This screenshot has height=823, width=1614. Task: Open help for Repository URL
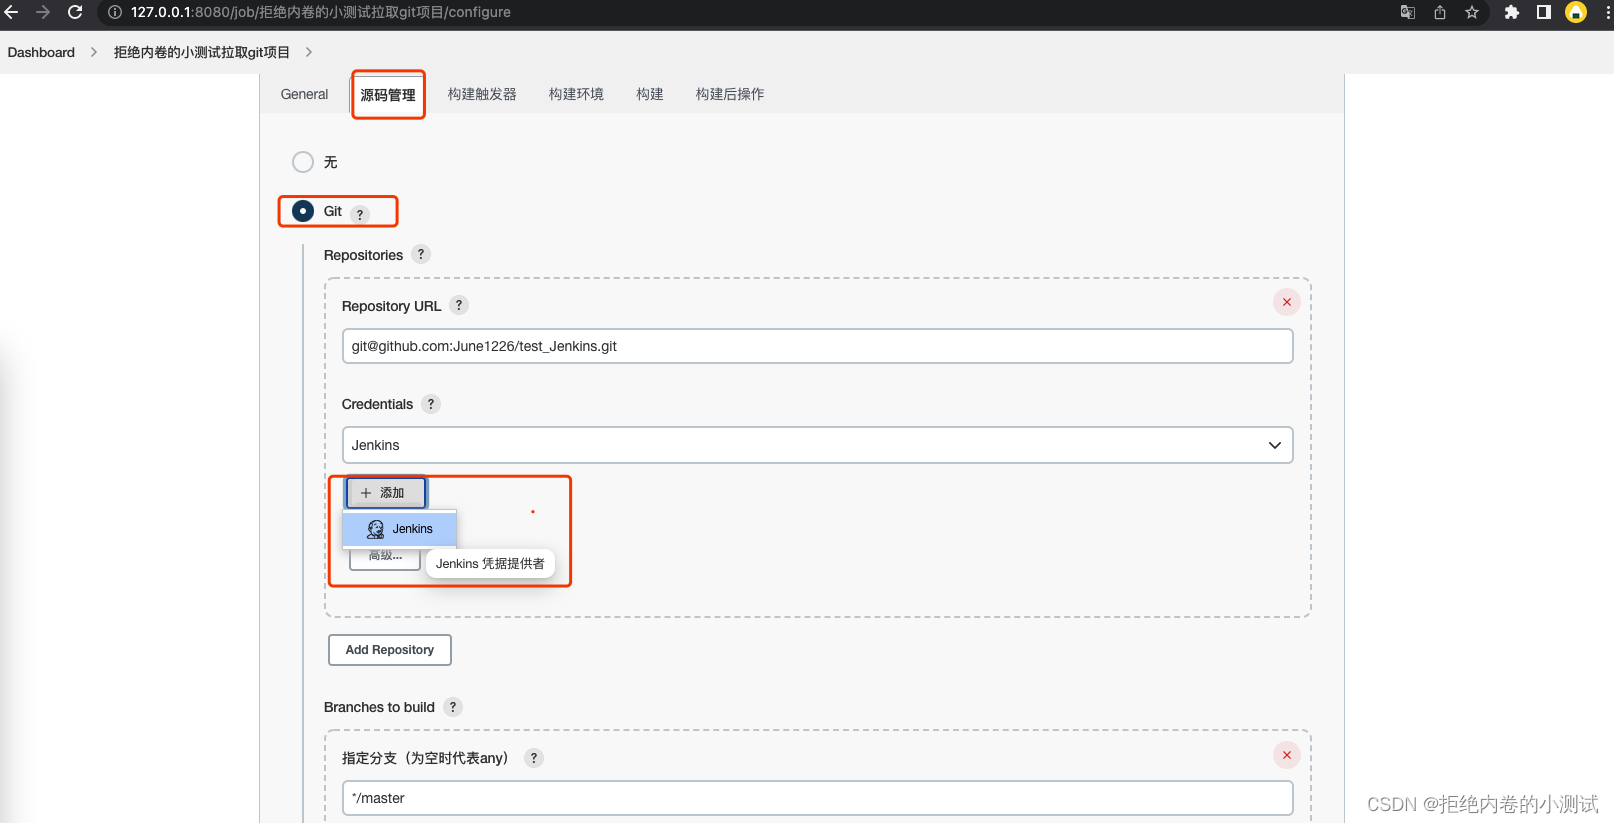tap(459, 305)
